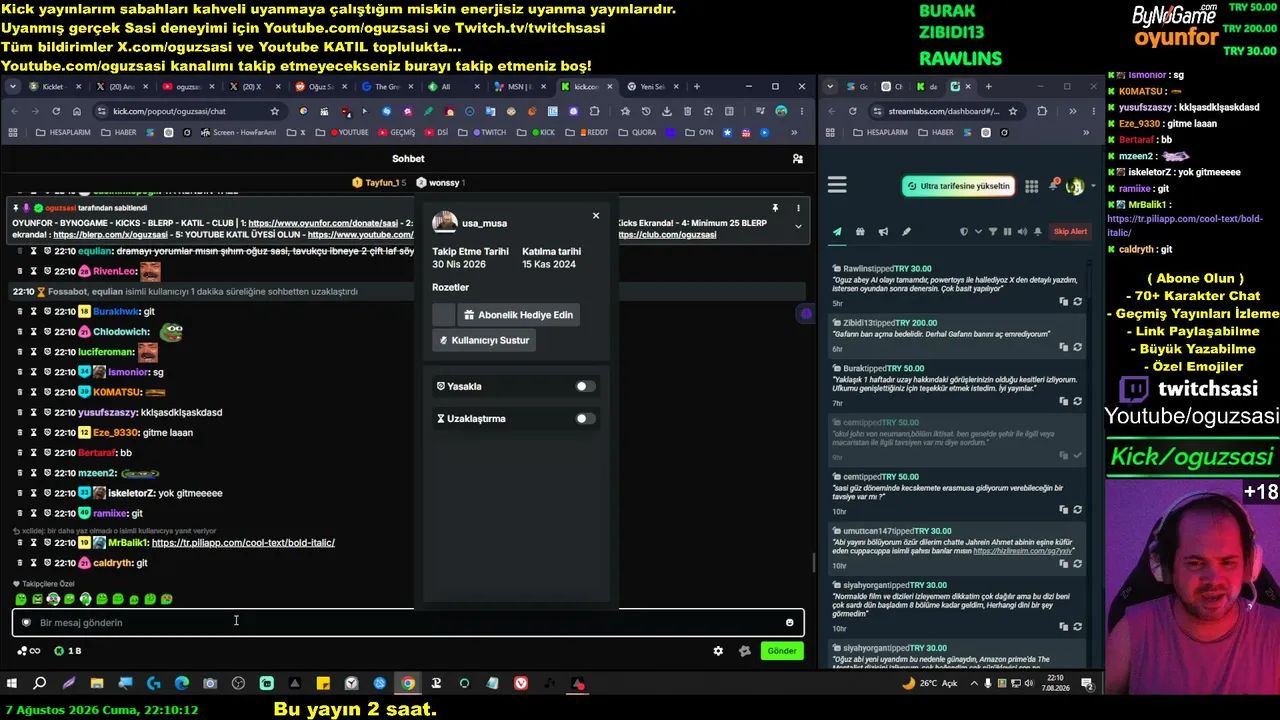Open the hizliresim link in umuttcan147 tip
Image resolution: width=1280 pixels, height=720 pixels.
pyautogui.click(x=1024, y=551)
